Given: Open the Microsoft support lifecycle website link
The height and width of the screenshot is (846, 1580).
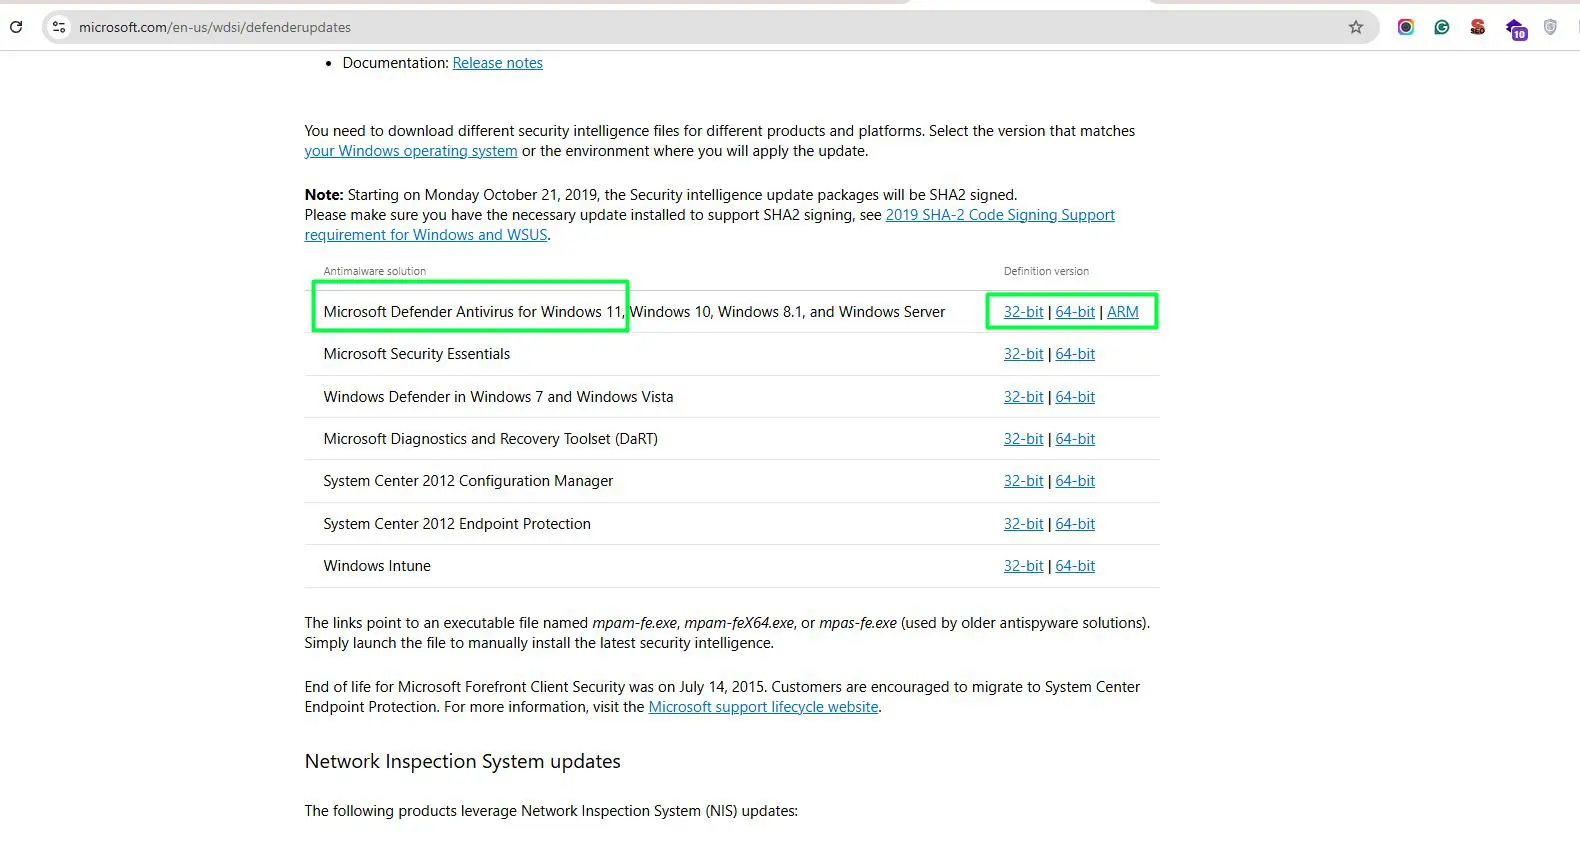Looking at the screenshot, I should [x=763, y=707].
